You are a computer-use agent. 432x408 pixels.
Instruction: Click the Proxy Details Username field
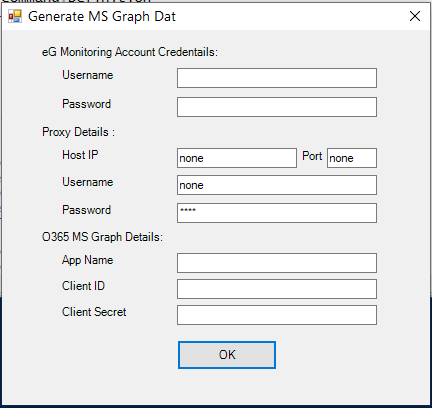coord(277,185)
